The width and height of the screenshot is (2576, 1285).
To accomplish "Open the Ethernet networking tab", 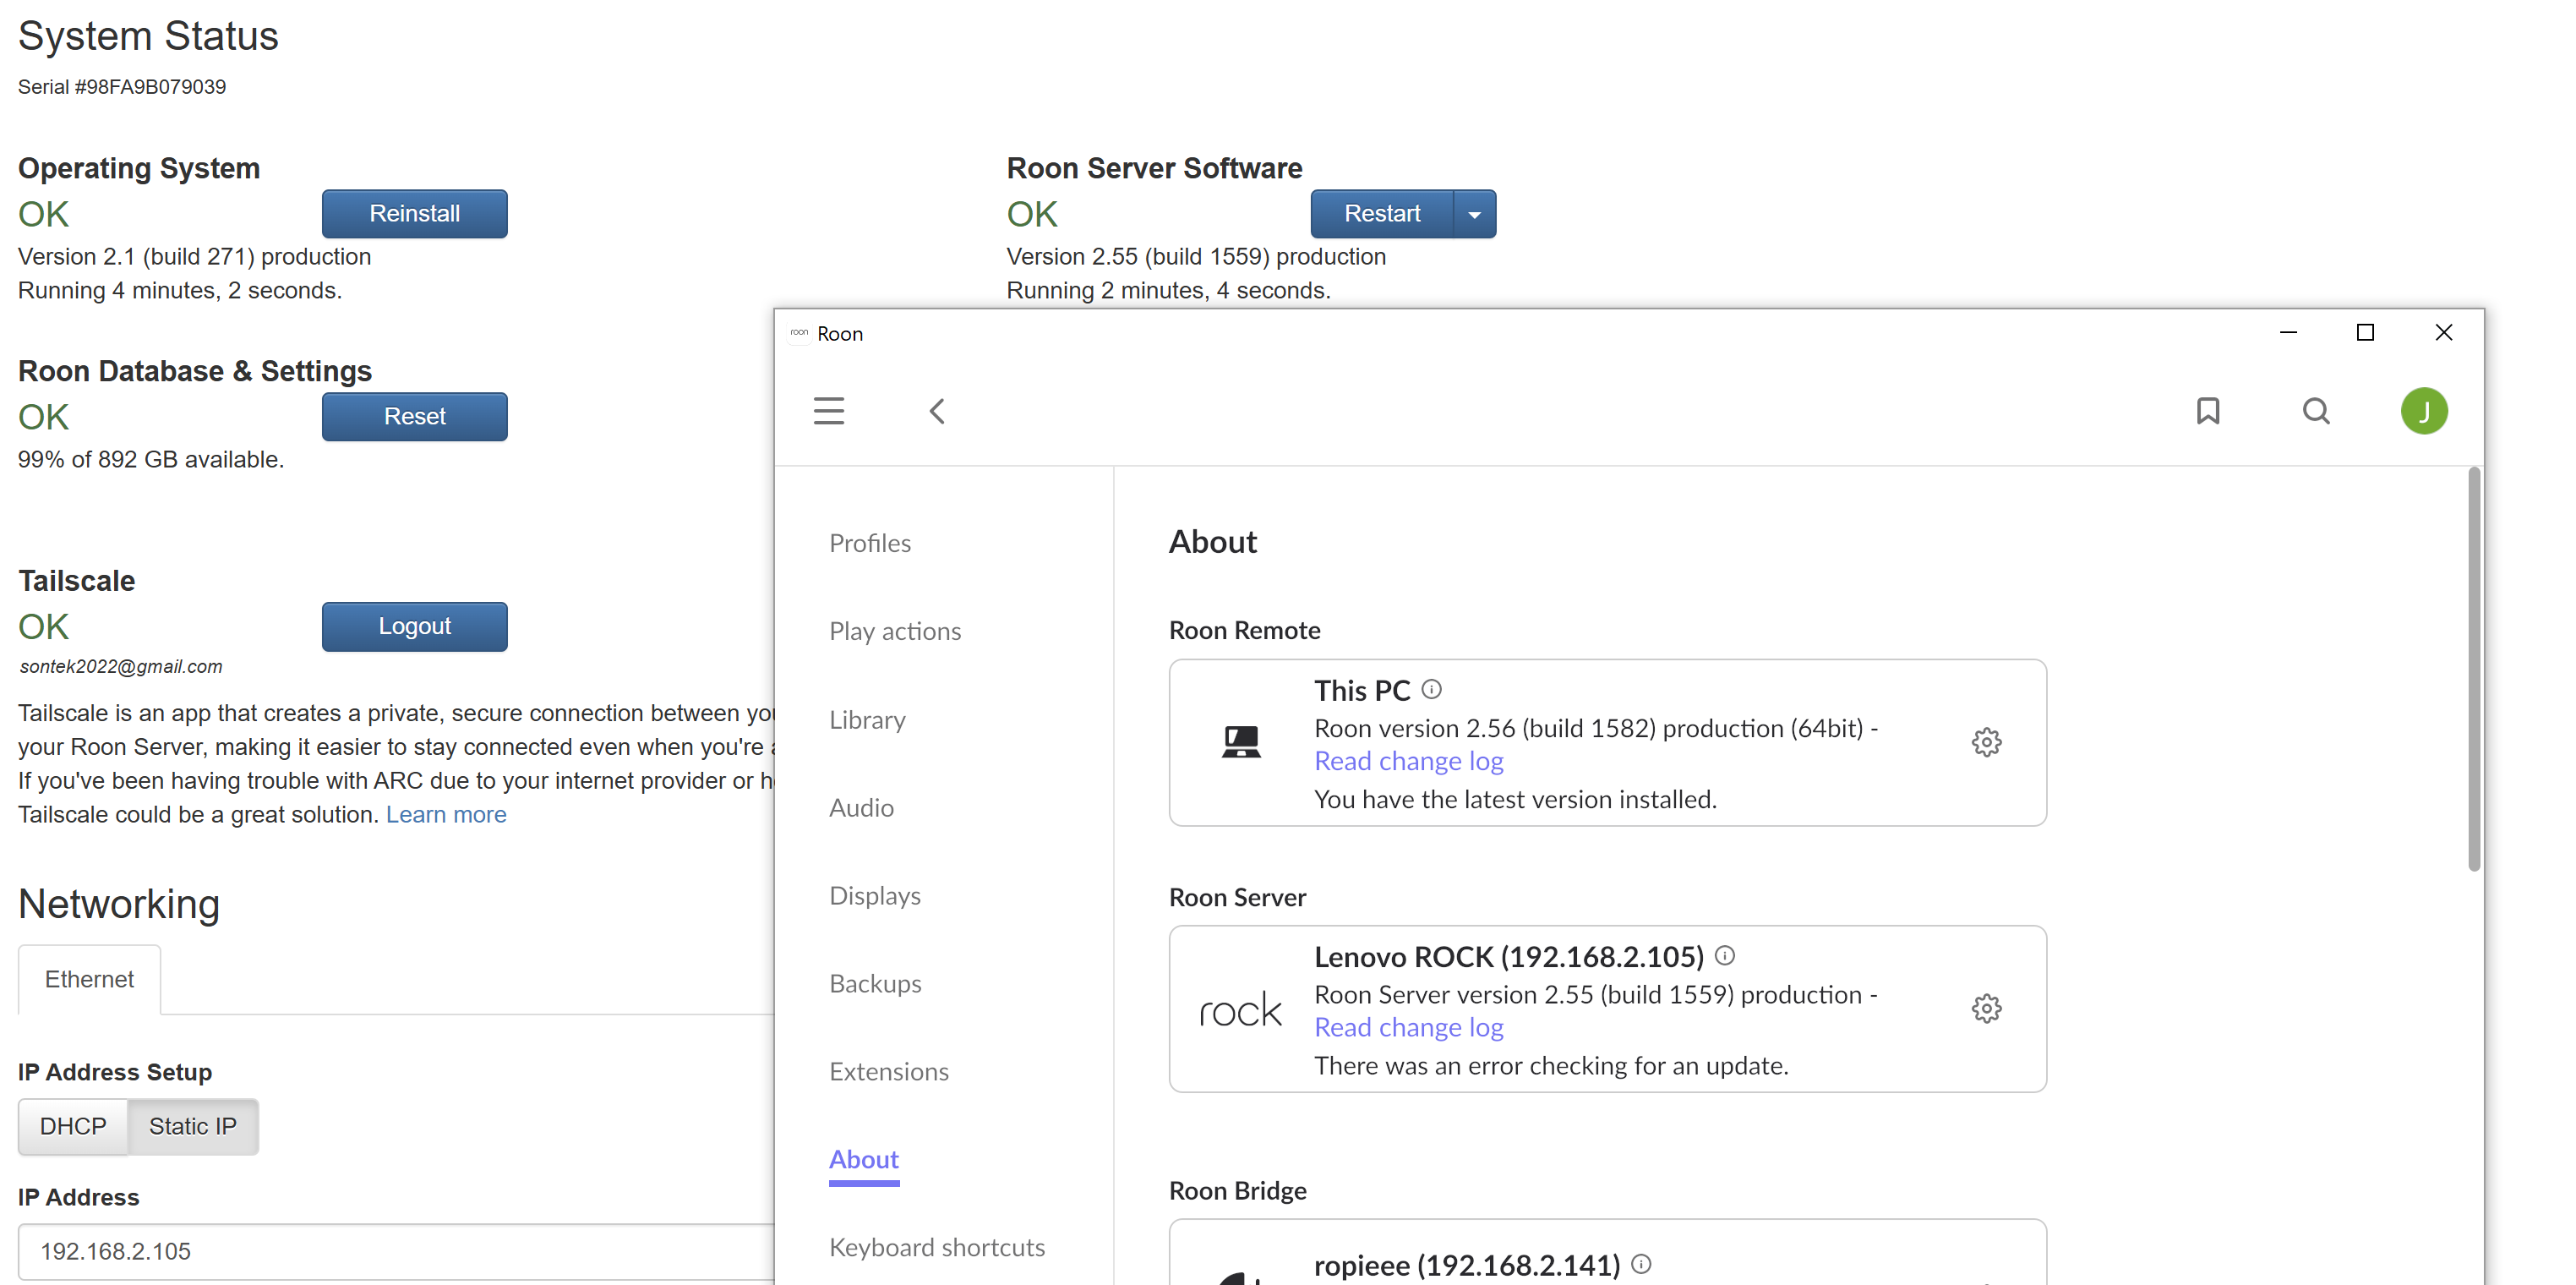I will click(x=89, y=979).
